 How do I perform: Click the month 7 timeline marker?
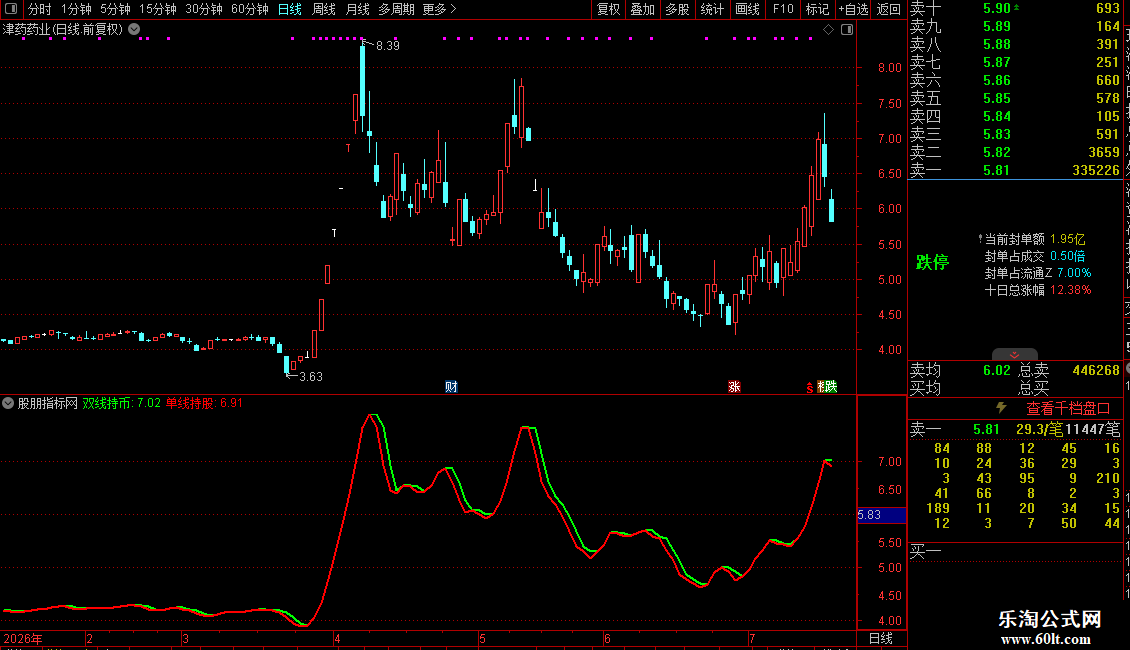coord(752,638)
